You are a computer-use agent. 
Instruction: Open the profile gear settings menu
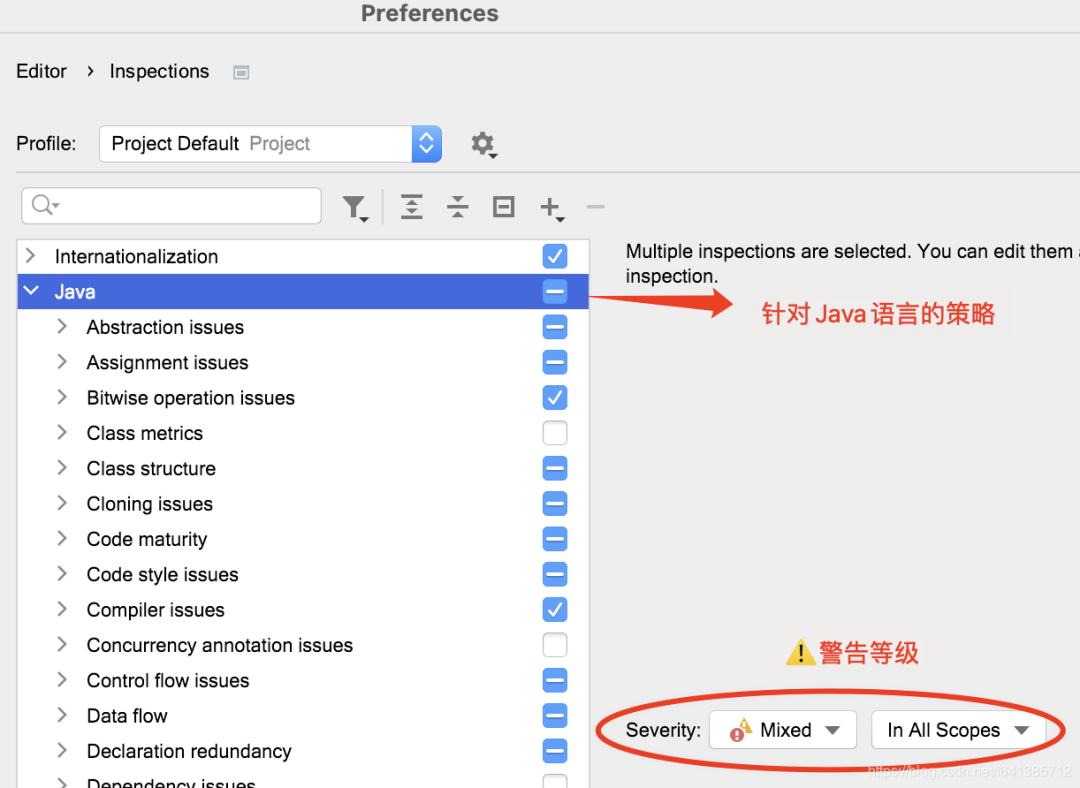tap(484, 145)
